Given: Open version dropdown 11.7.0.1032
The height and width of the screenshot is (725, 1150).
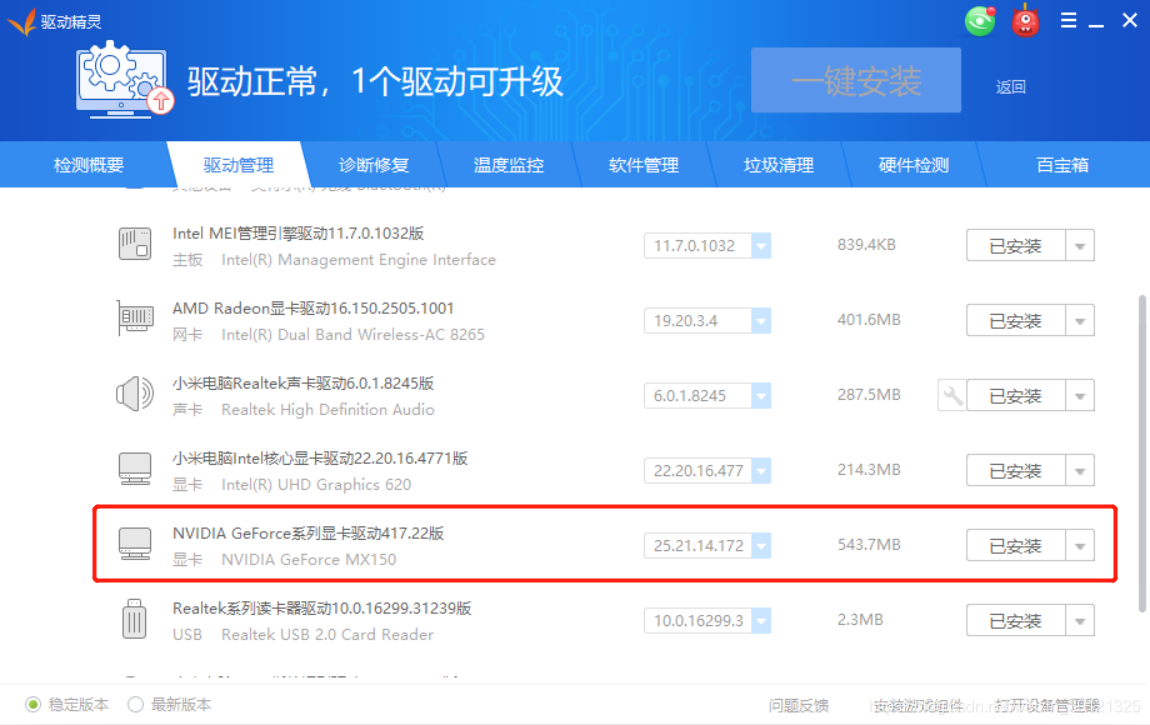Looking at the screenshot, I should (x=761, y=246).
